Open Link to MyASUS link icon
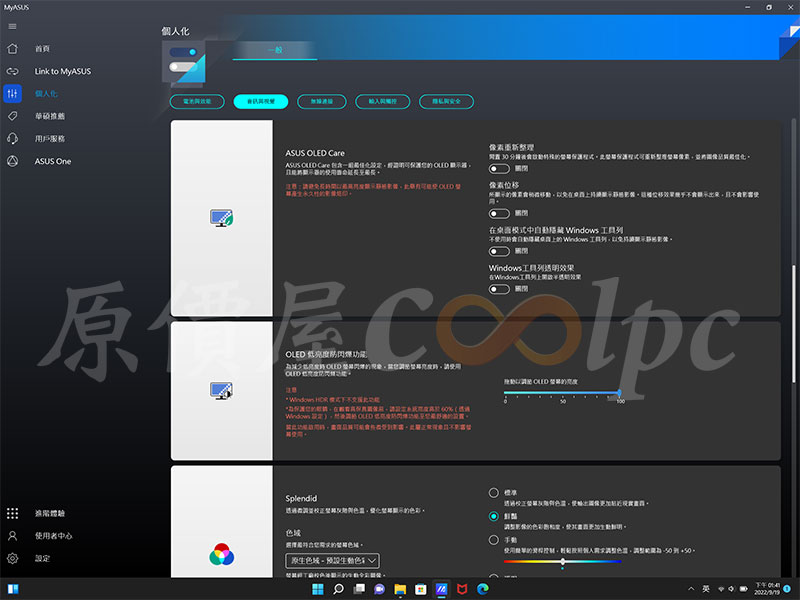Viewport: 800px width, 600px height. [x=12, y=71]
